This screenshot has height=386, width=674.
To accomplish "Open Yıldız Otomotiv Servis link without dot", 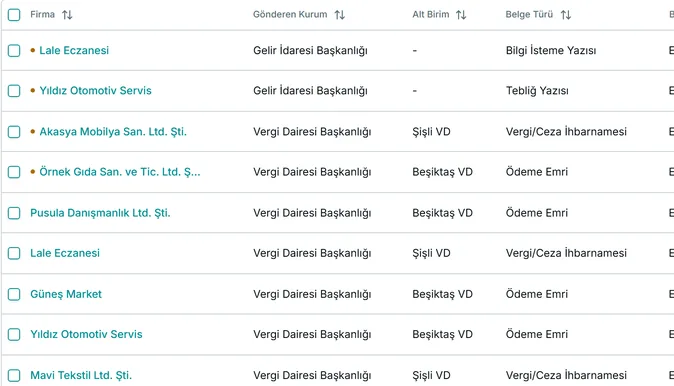I will (86, 334).
